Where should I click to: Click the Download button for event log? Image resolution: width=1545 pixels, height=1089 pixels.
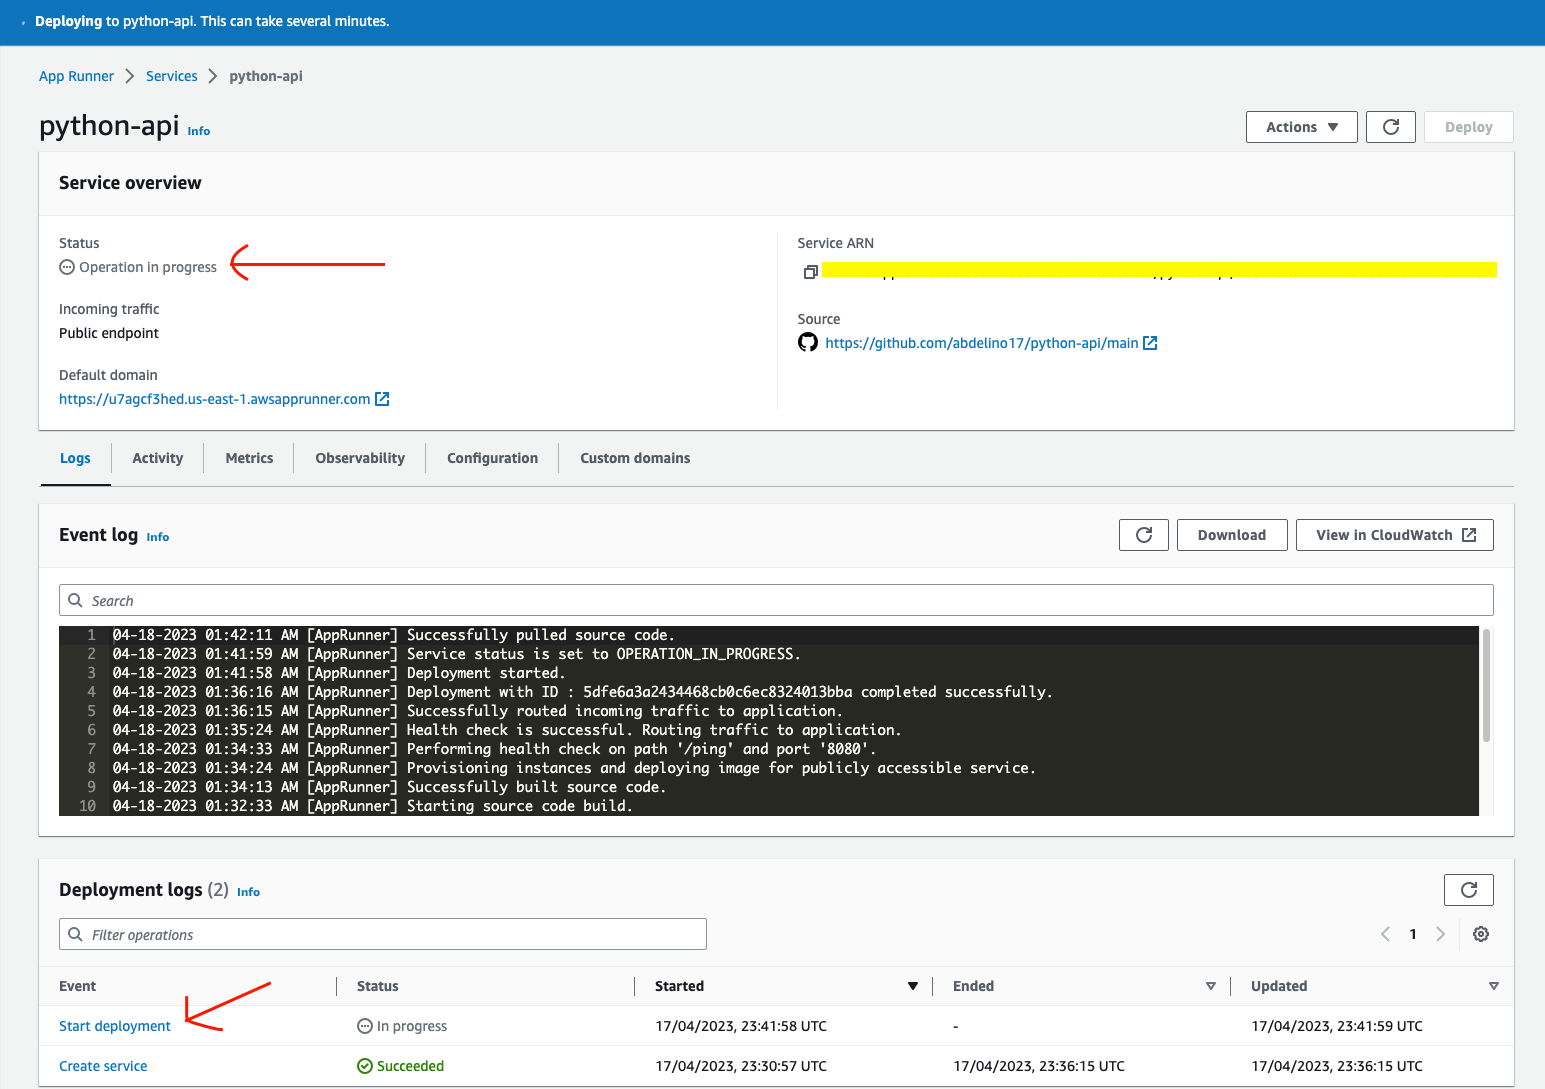tap(1231, 535)
